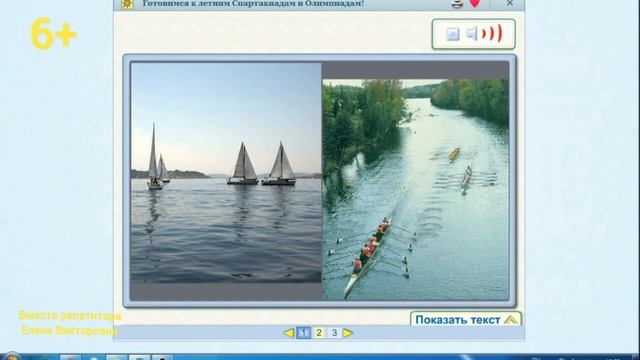Click the window title 'Готовимся к летним Спартакиадам и Олимпиадам!'
The image size is (640, 360).
coord(253,4)
